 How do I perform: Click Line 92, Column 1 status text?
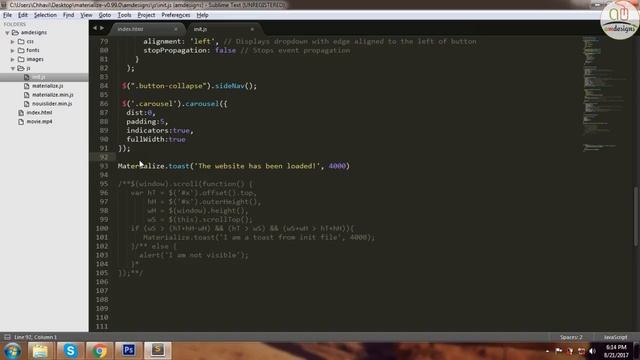[36, 337]
